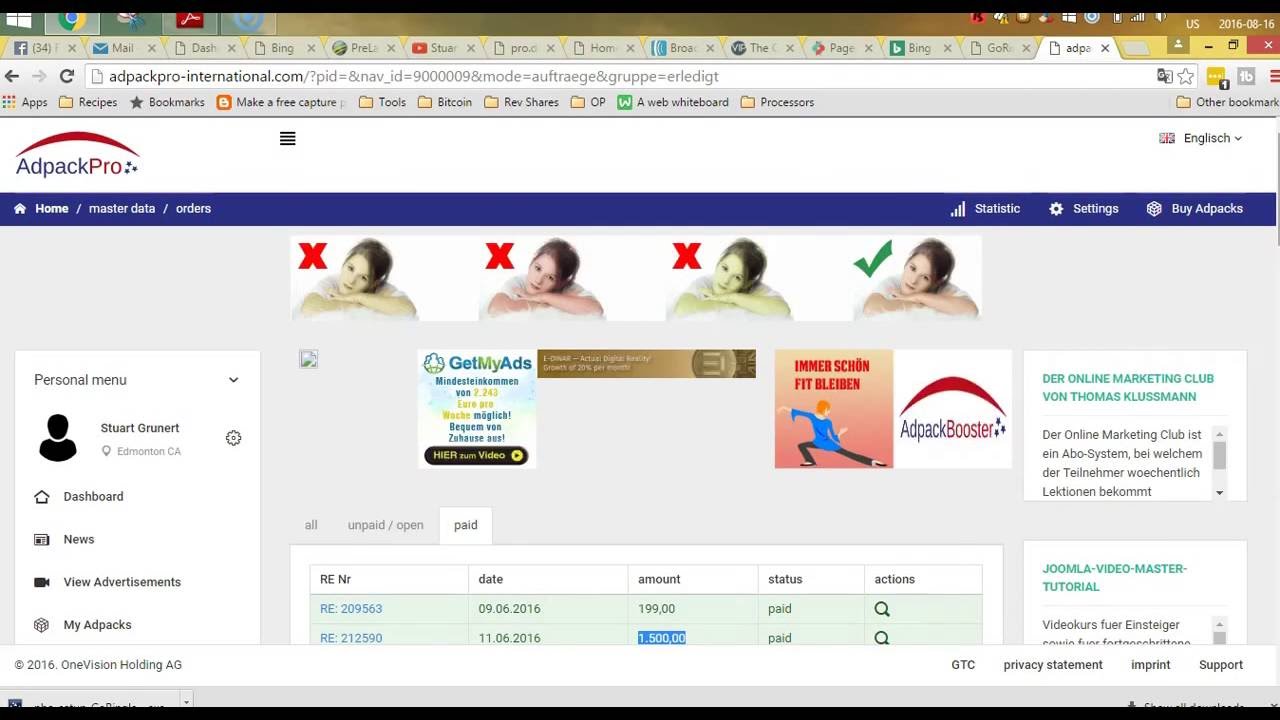This screenshot has height=720, width=1280.
Task: Switch to the GoRe browser tab
Action: 1000,48
